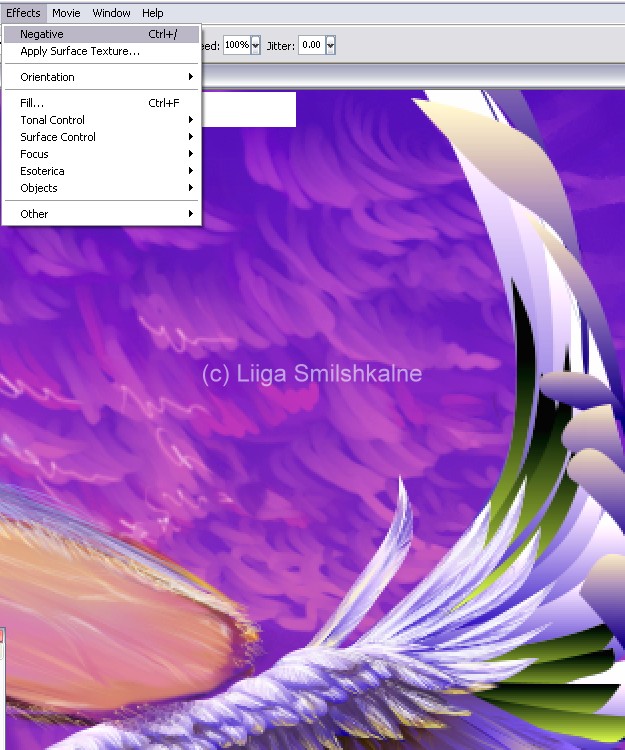
Task: Expand the Surface Control submenu
Action: [101, 137]
